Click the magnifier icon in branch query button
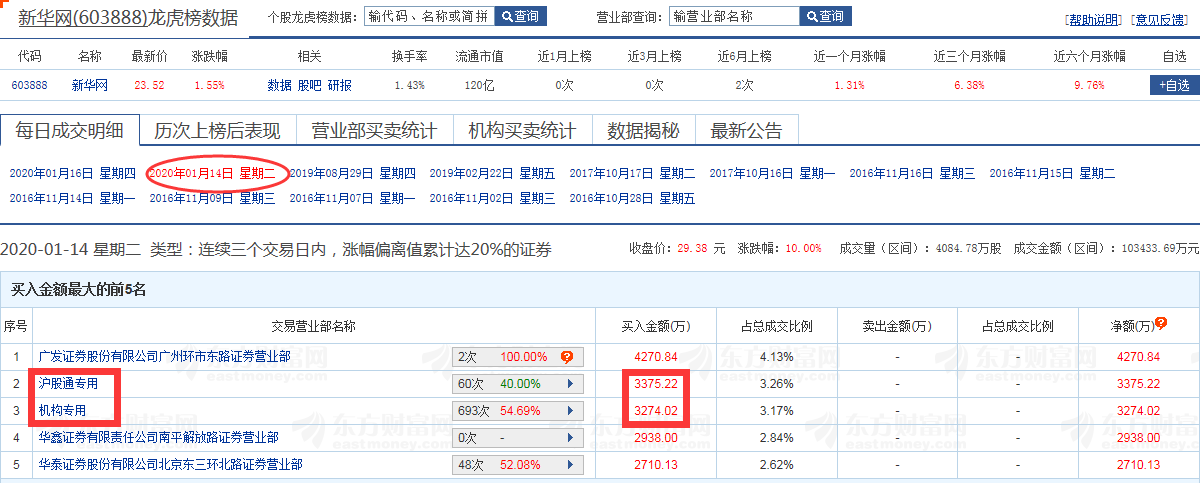The image size is (1201, 483). tap(812, 17)
